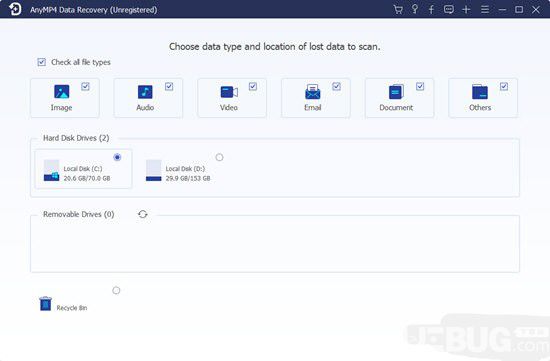This screenshot has height=361, width=550.
Task: Uncheck the Email type checkbox
Action: 336,86
